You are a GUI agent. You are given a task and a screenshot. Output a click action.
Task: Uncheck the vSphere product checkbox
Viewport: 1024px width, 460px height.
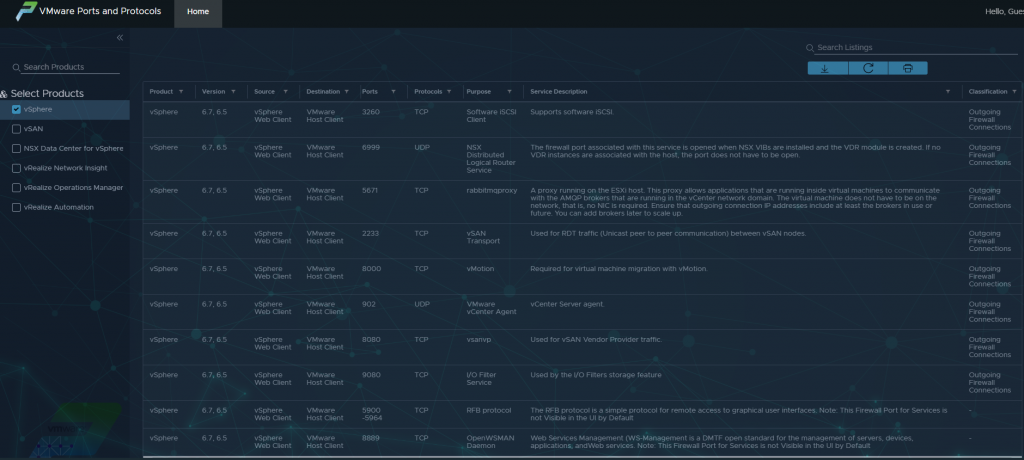(x=16, y=110)
